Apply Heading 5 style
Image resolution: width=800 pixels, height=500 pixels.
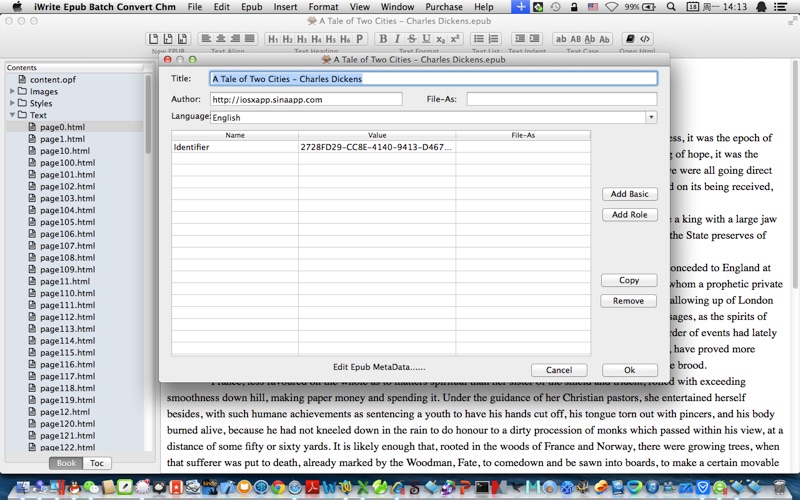331,39
